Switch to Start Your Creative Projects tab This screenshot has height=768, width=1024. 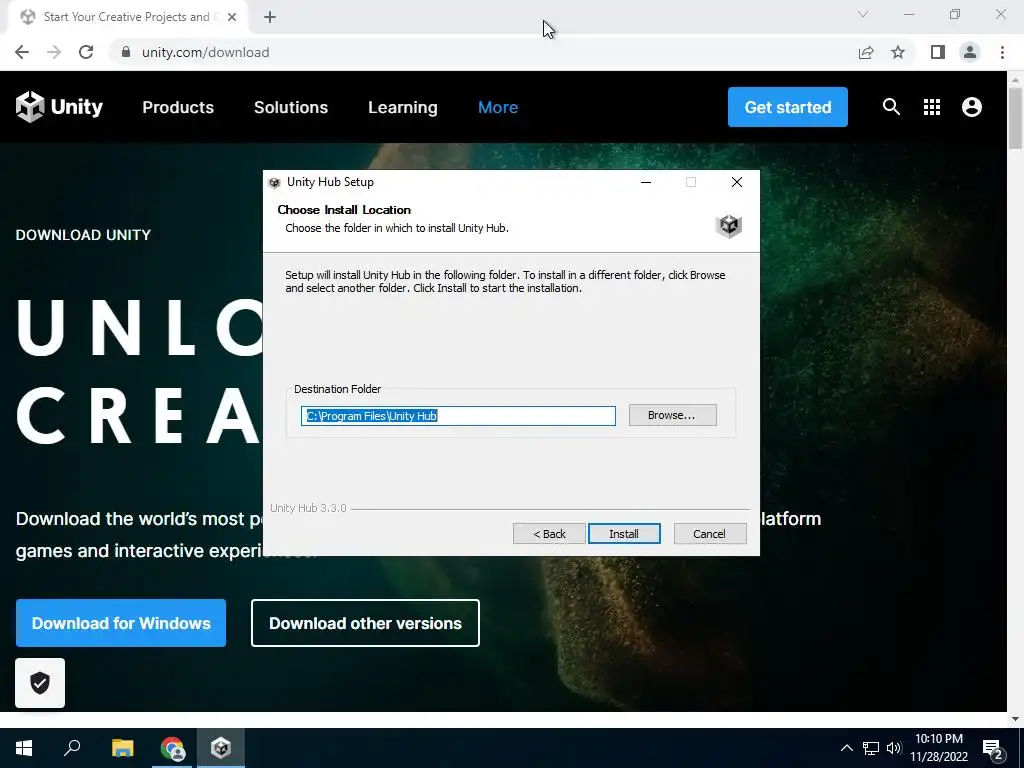pyautogui.click(x=126, y=17)
